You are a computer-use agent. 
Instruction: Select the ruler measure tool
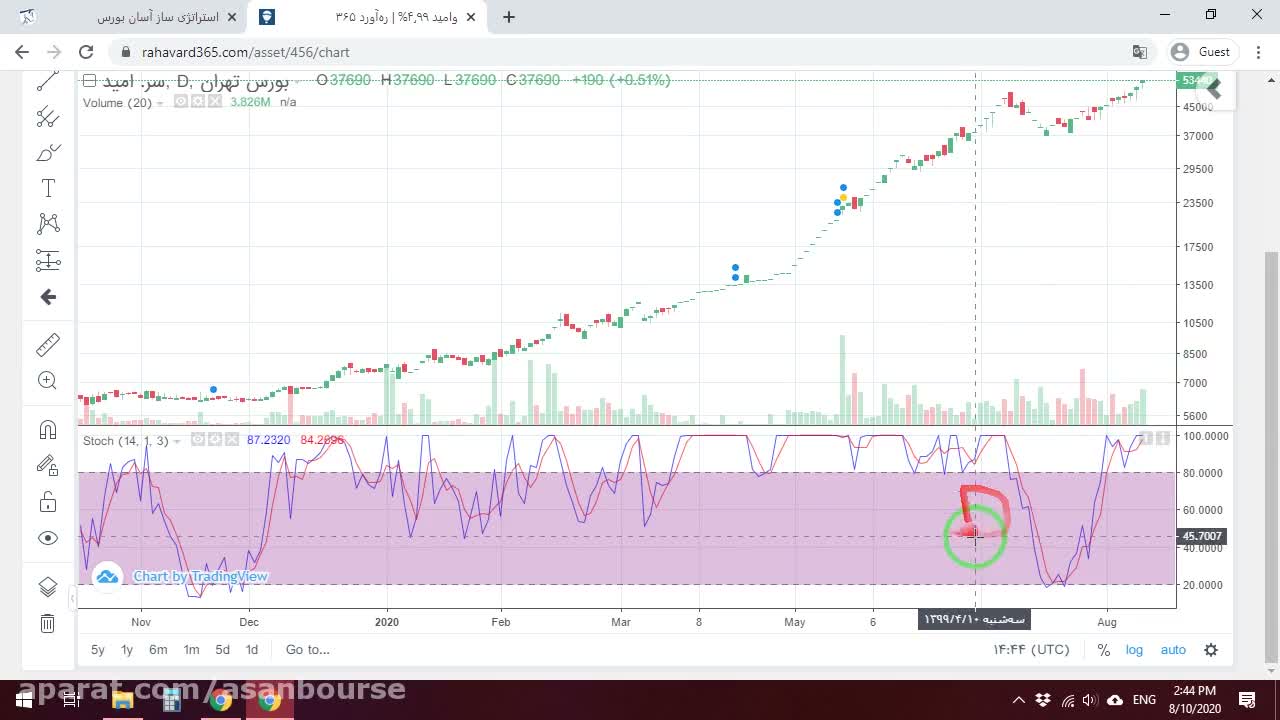point(47,345)
